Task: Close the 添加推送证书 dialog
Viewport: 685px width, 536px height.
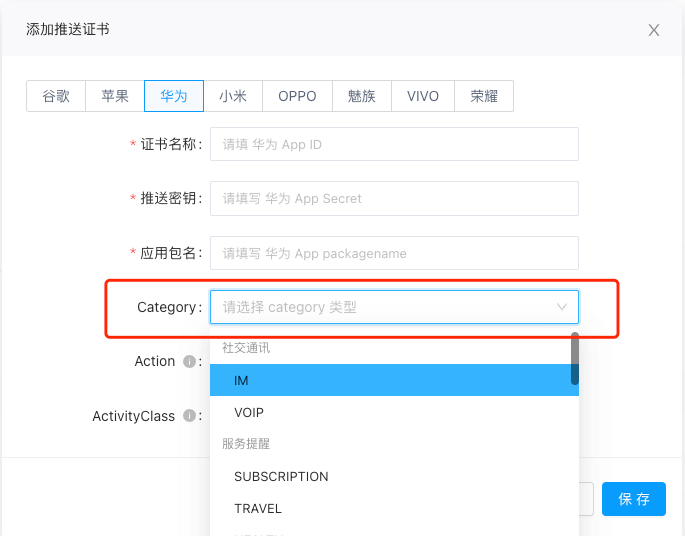Action: pyautogui.click(x=654, y=30)
